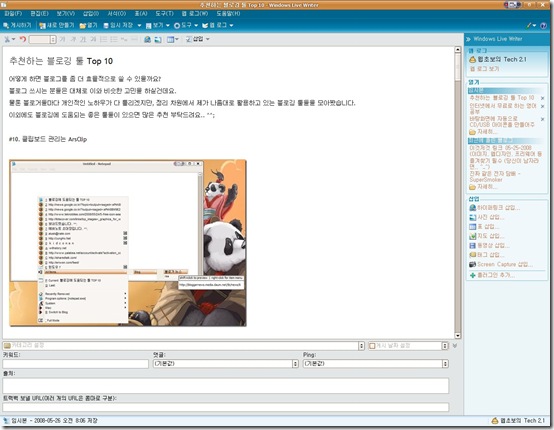The height and width of the screenshot is (430, 554).
Task: Click the 키워드 input field
Action: pyautogui.click(x=76, y=364)
